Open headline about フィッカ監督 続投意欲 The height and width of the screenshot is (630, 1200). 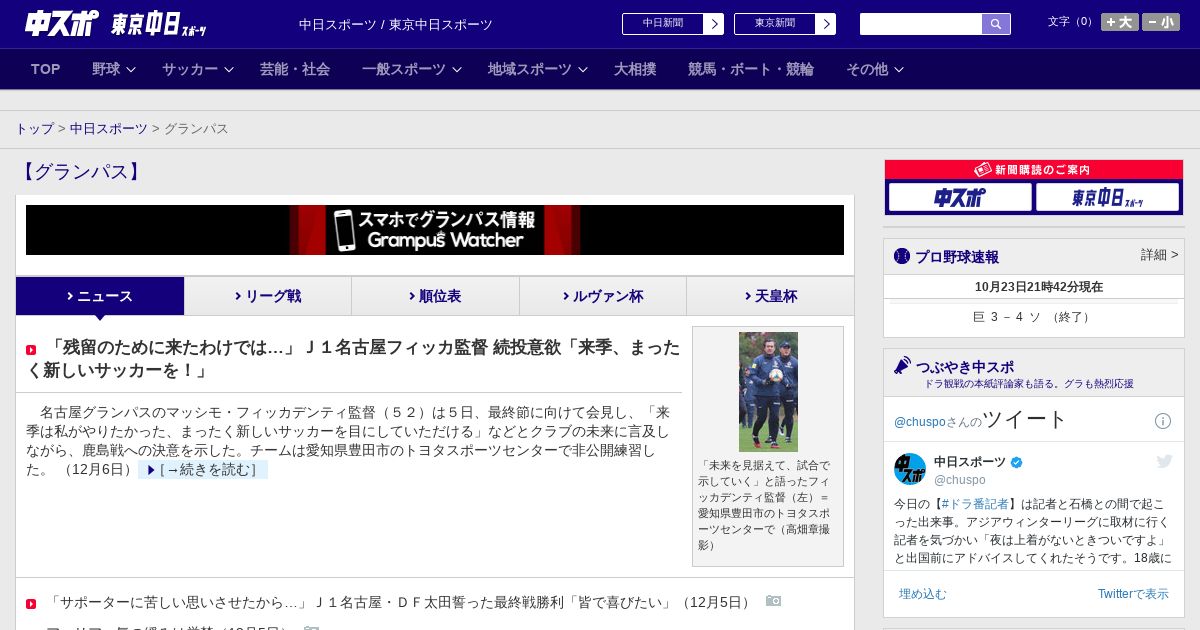353,359
